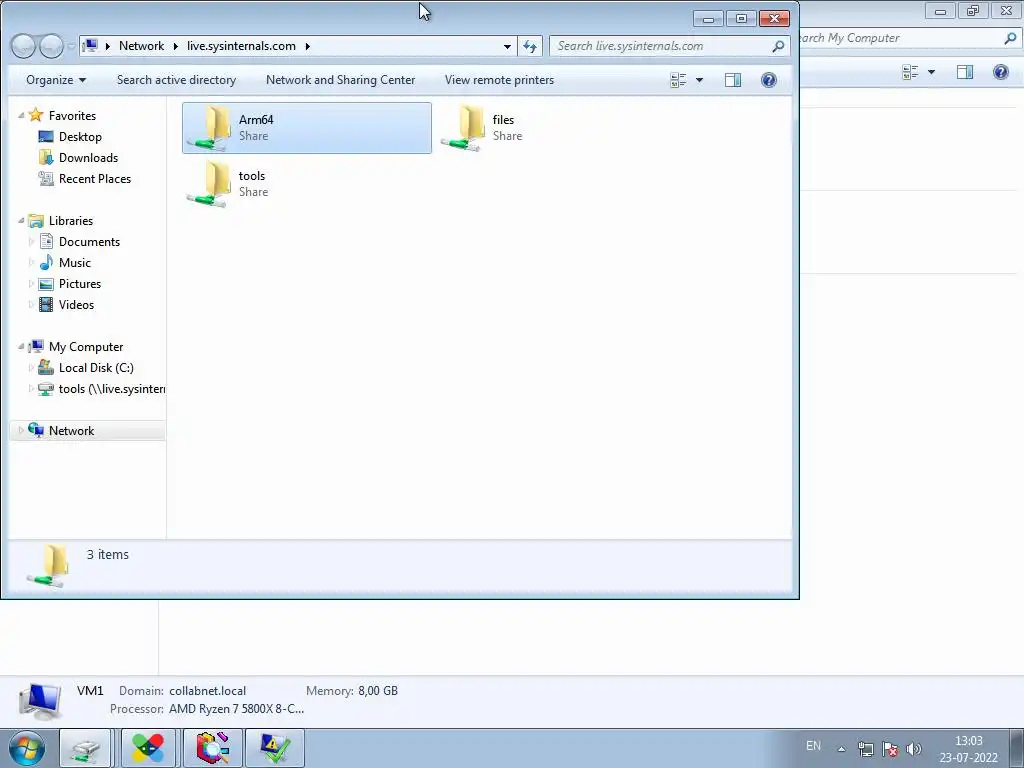1024x768 pixels.
Task: Open the view options dropdown arrow in front window
Action: point(699,80)
